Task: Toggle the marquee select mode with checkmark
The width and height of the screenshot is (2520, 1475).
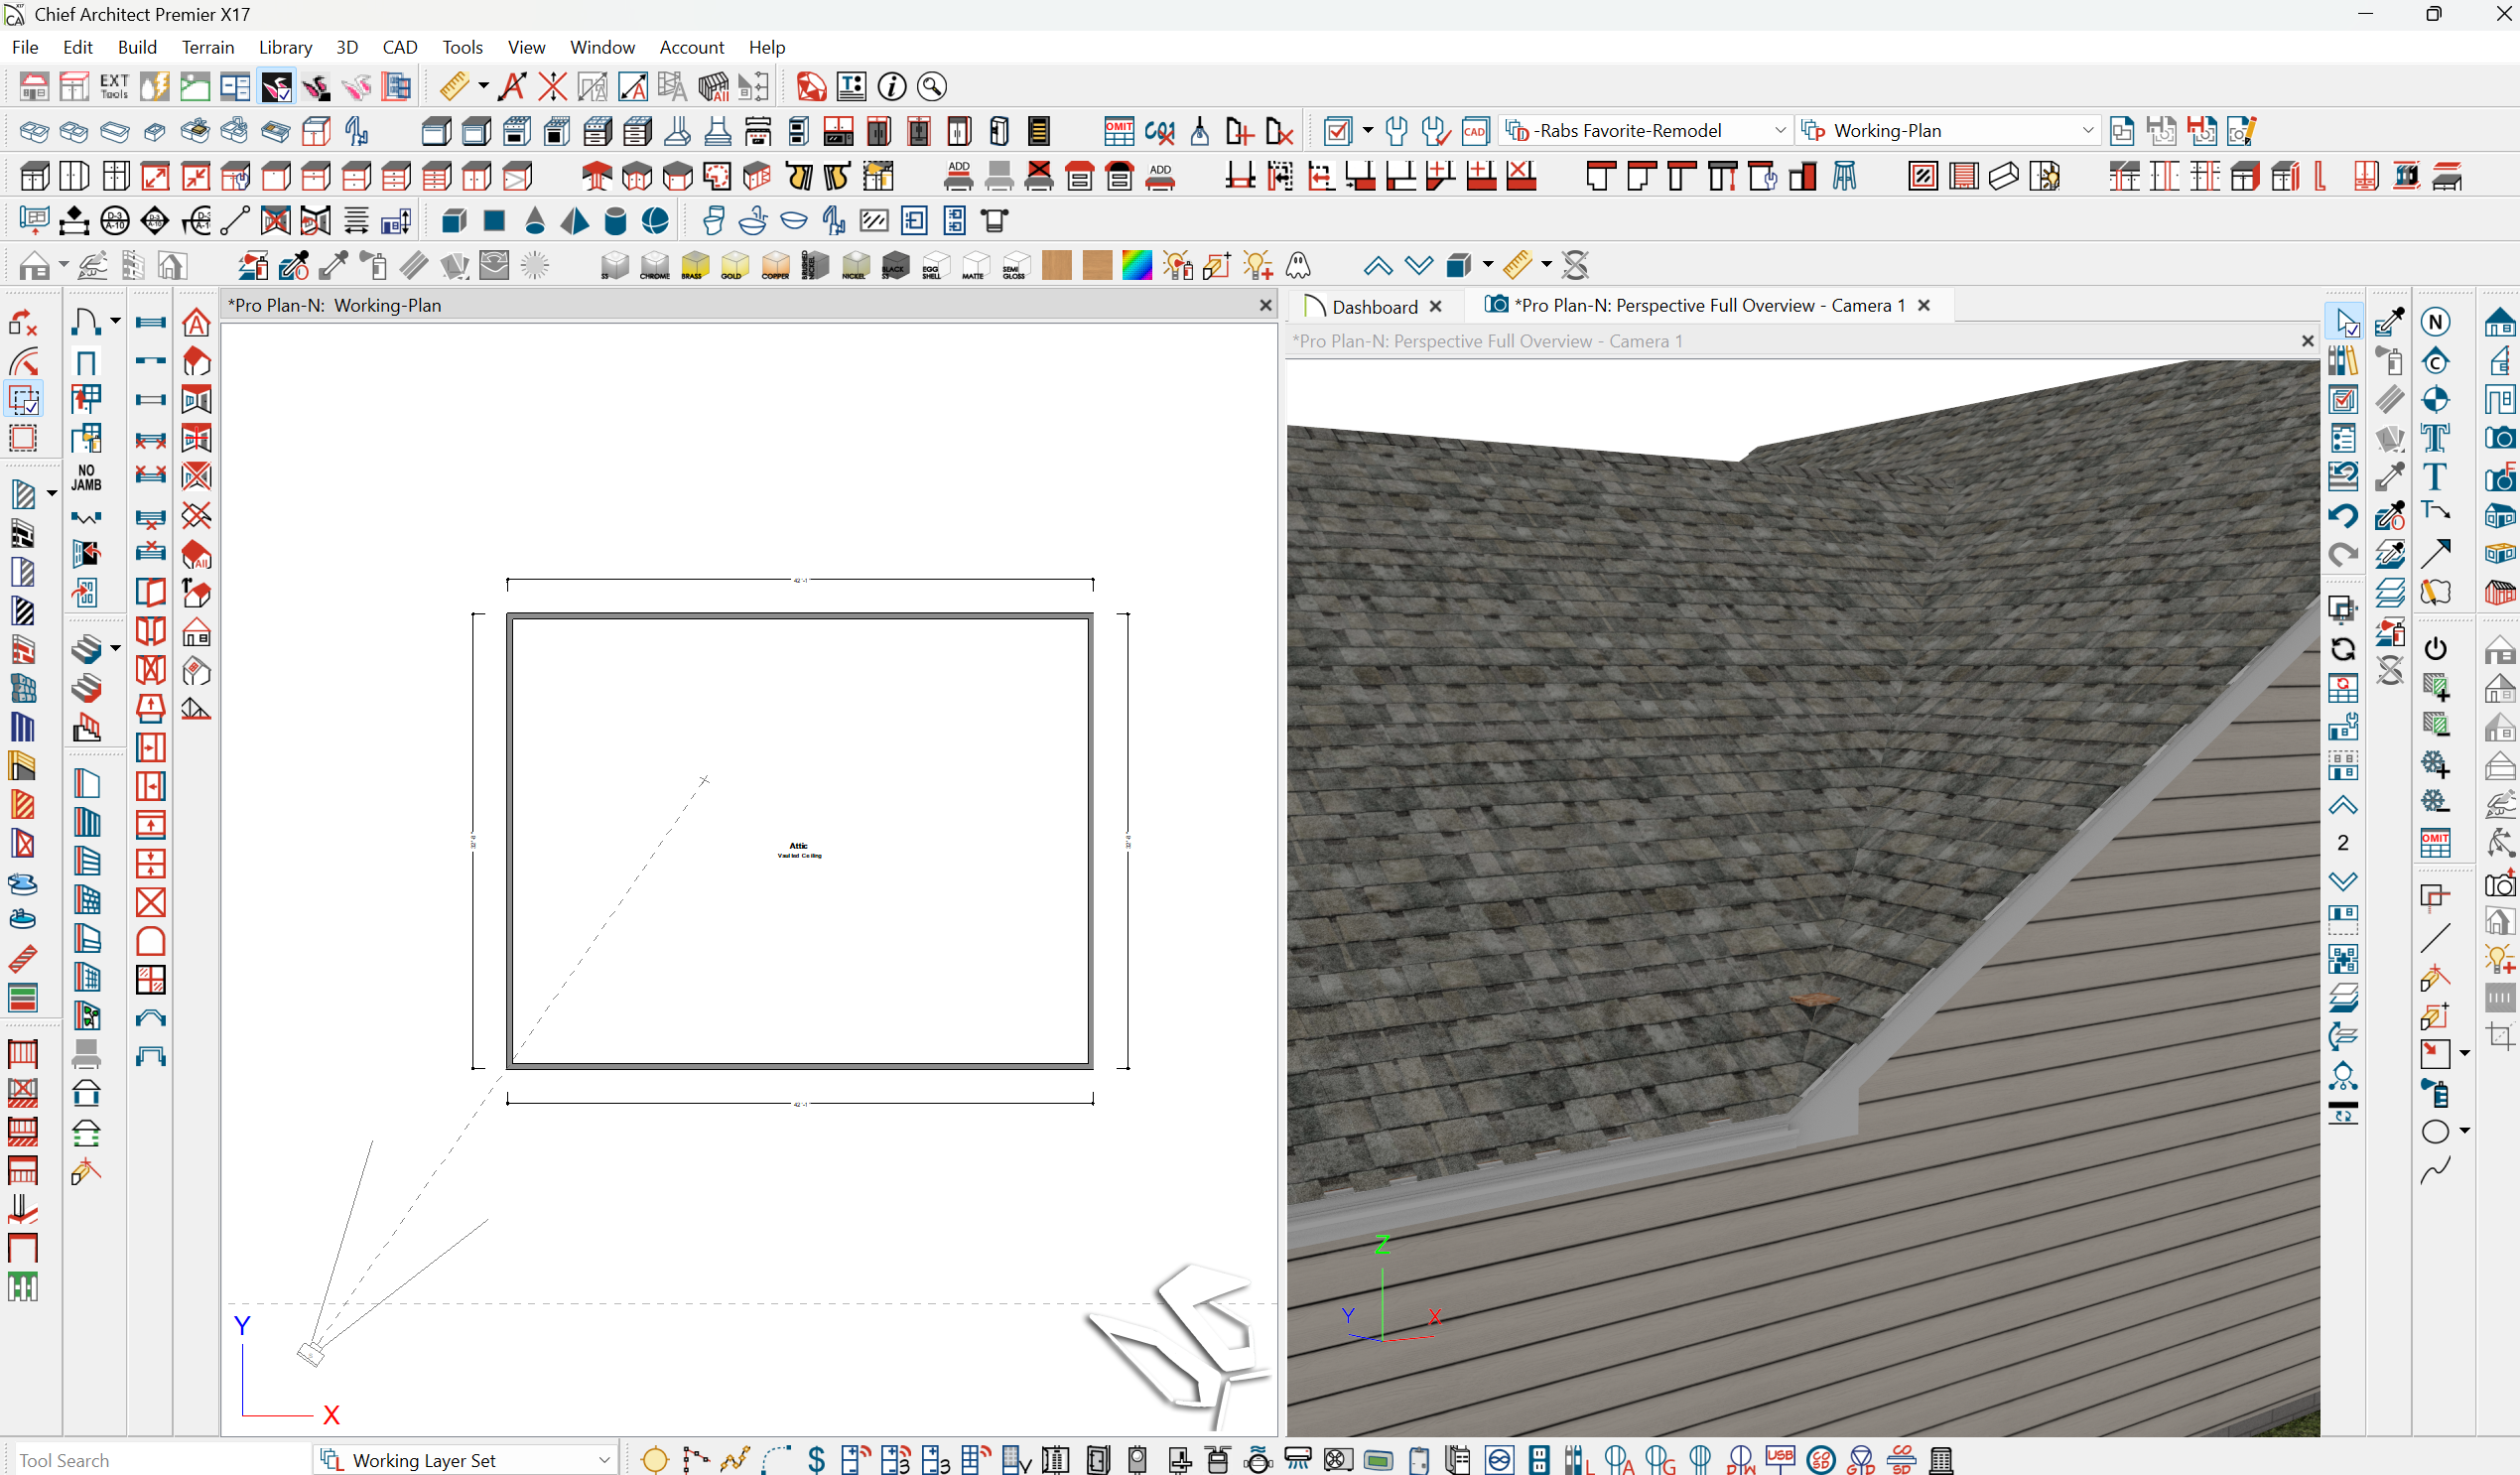Action: tap(23, 399)
